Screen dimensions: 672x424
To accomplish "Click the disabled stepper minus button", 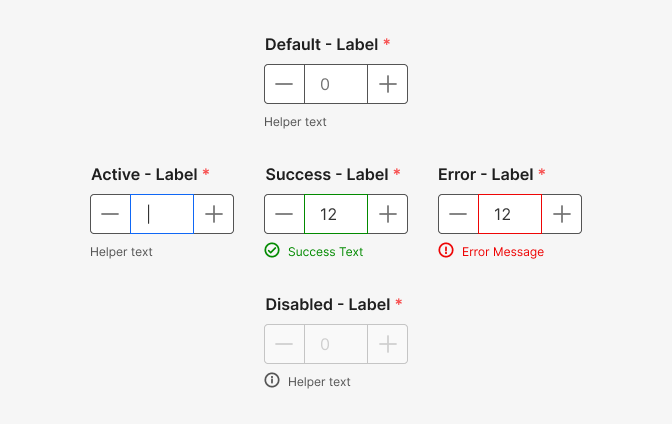I will point(285,344).
